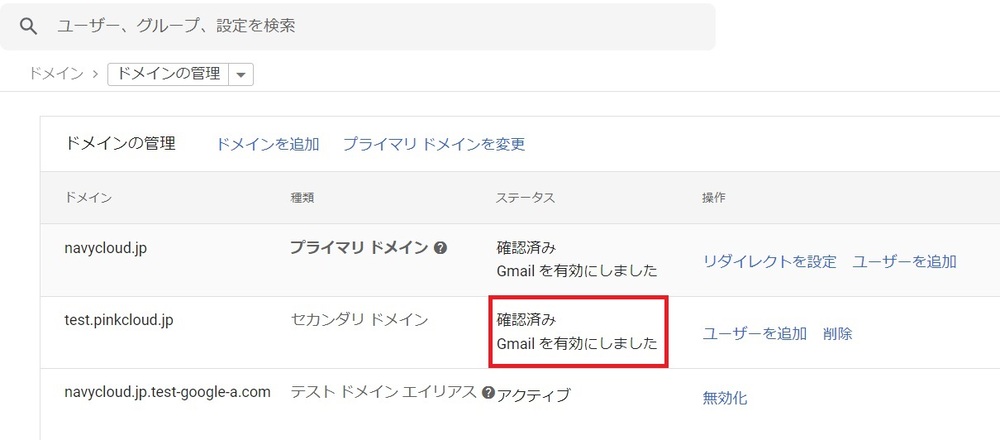The height and width of the screenshot is (440, 1000).
Task: Click help icon beside テスト ドメイン エイリアス
Action: [488, 392]
